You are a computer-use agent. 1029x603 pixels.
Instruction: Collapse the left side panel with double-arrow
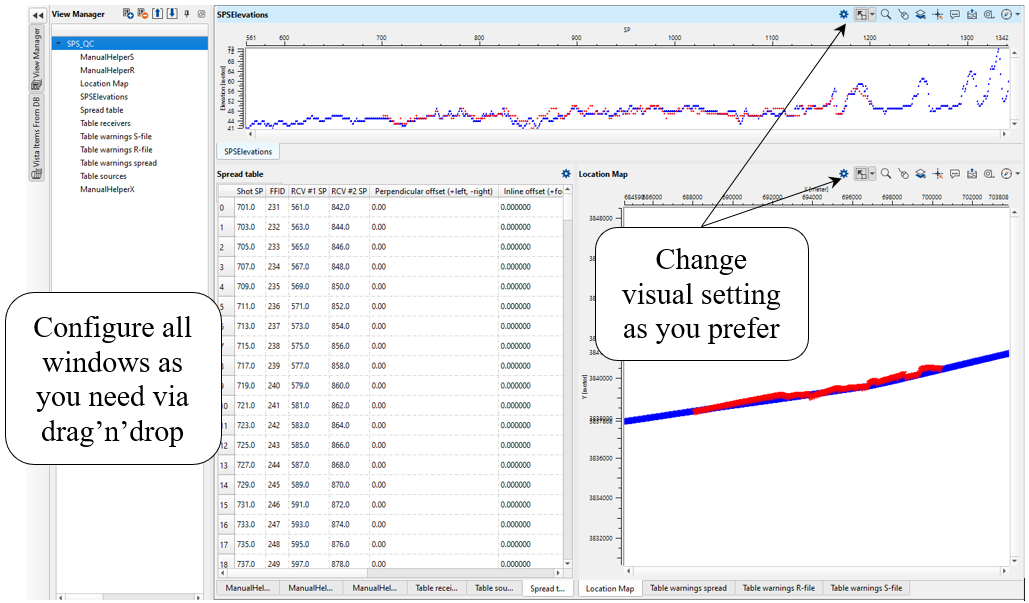click(x=37, y=15)
